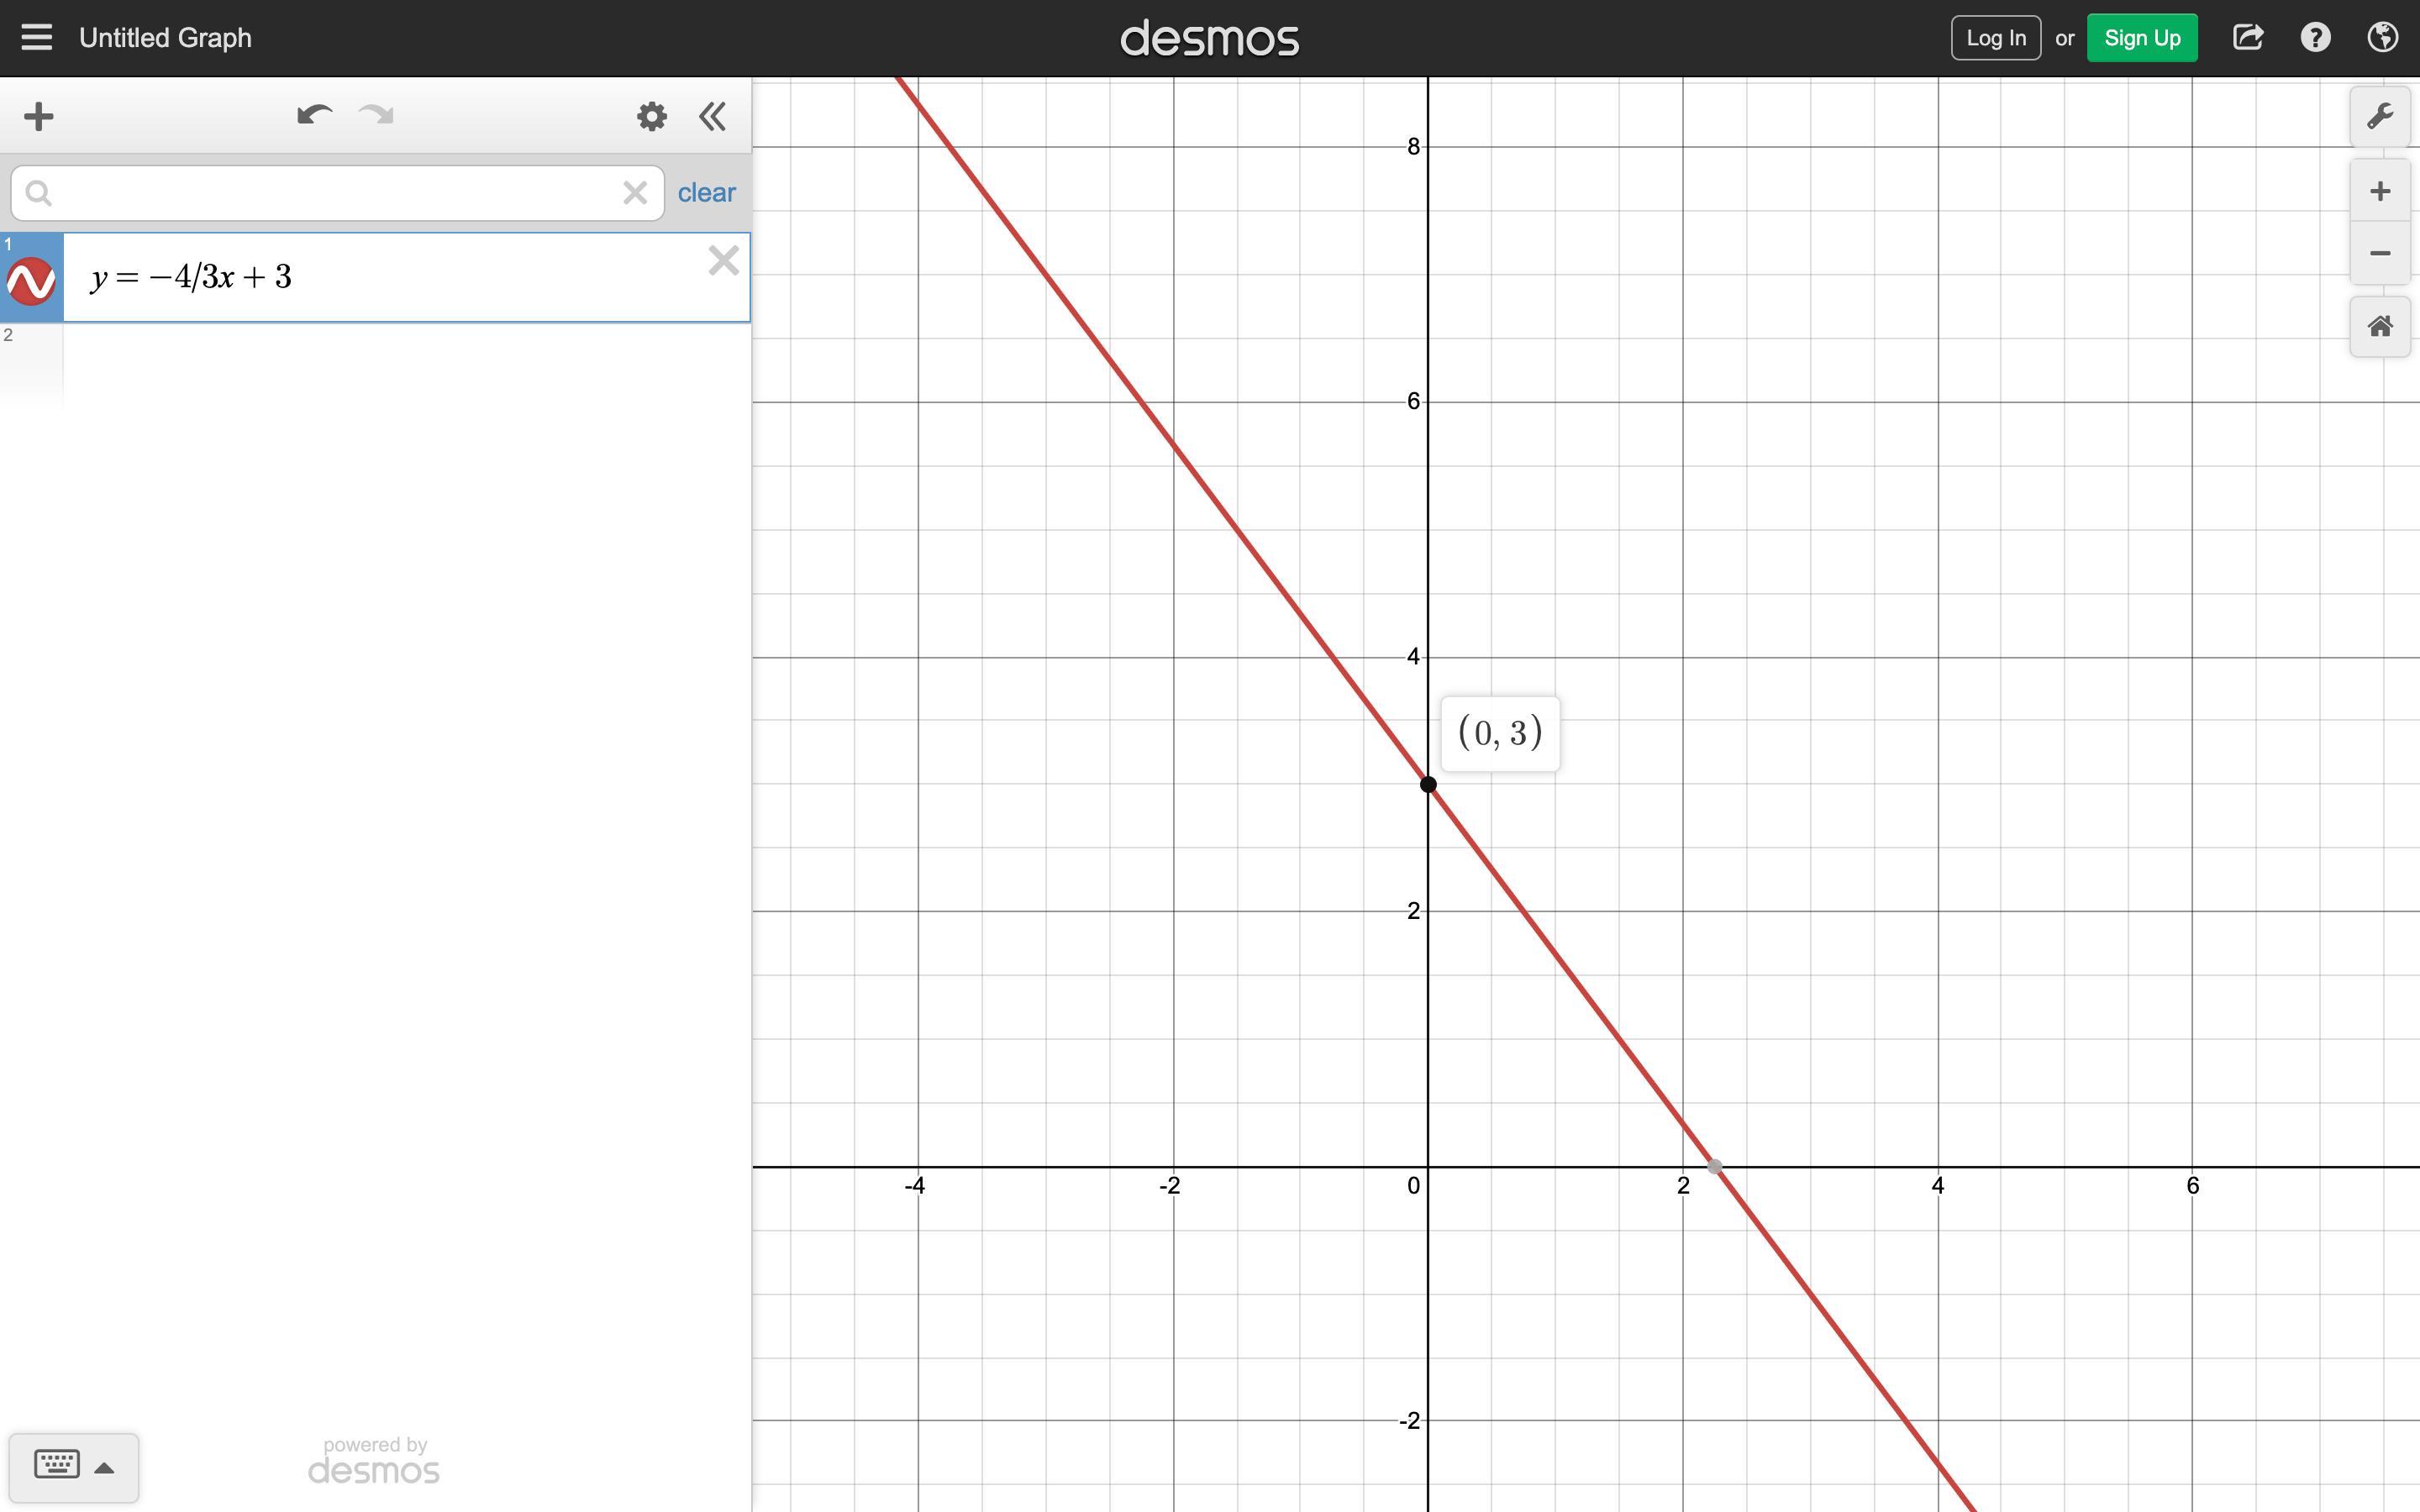Collapse the expression list panel
This screenshot has width=2420, height=1512.
[x=712, y=116]
